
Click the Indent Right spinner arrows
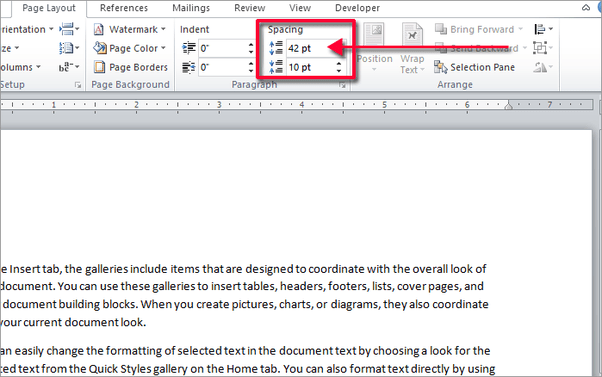(251, 67)
